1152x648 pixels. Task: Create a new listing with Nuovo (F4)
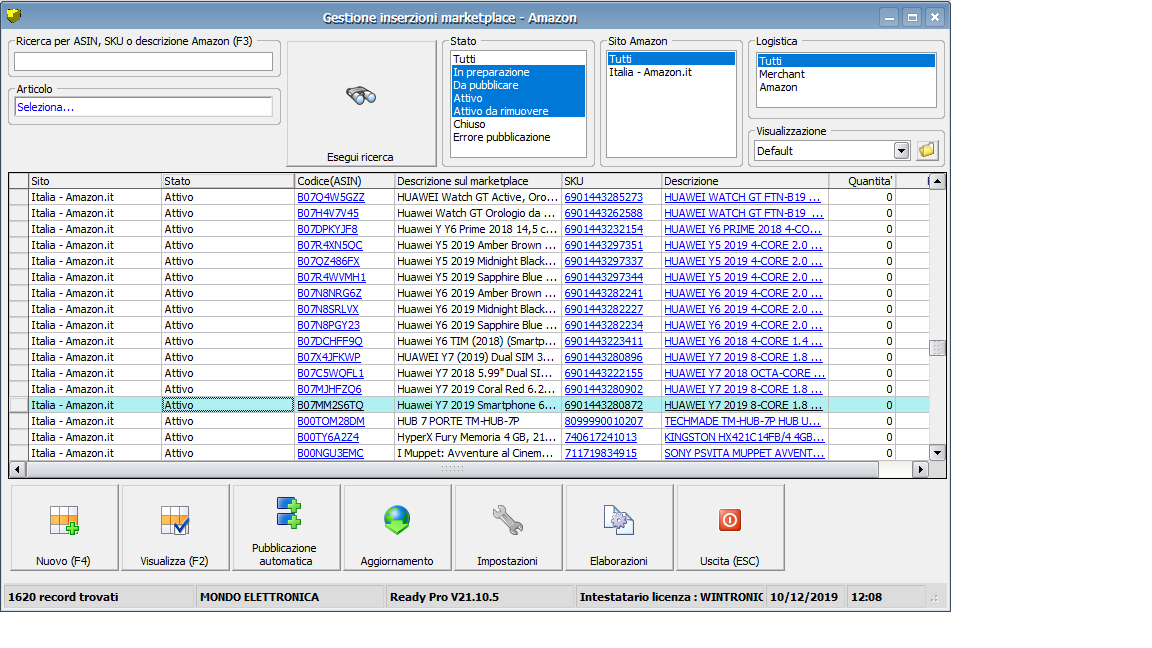click(x=65, y=528)
